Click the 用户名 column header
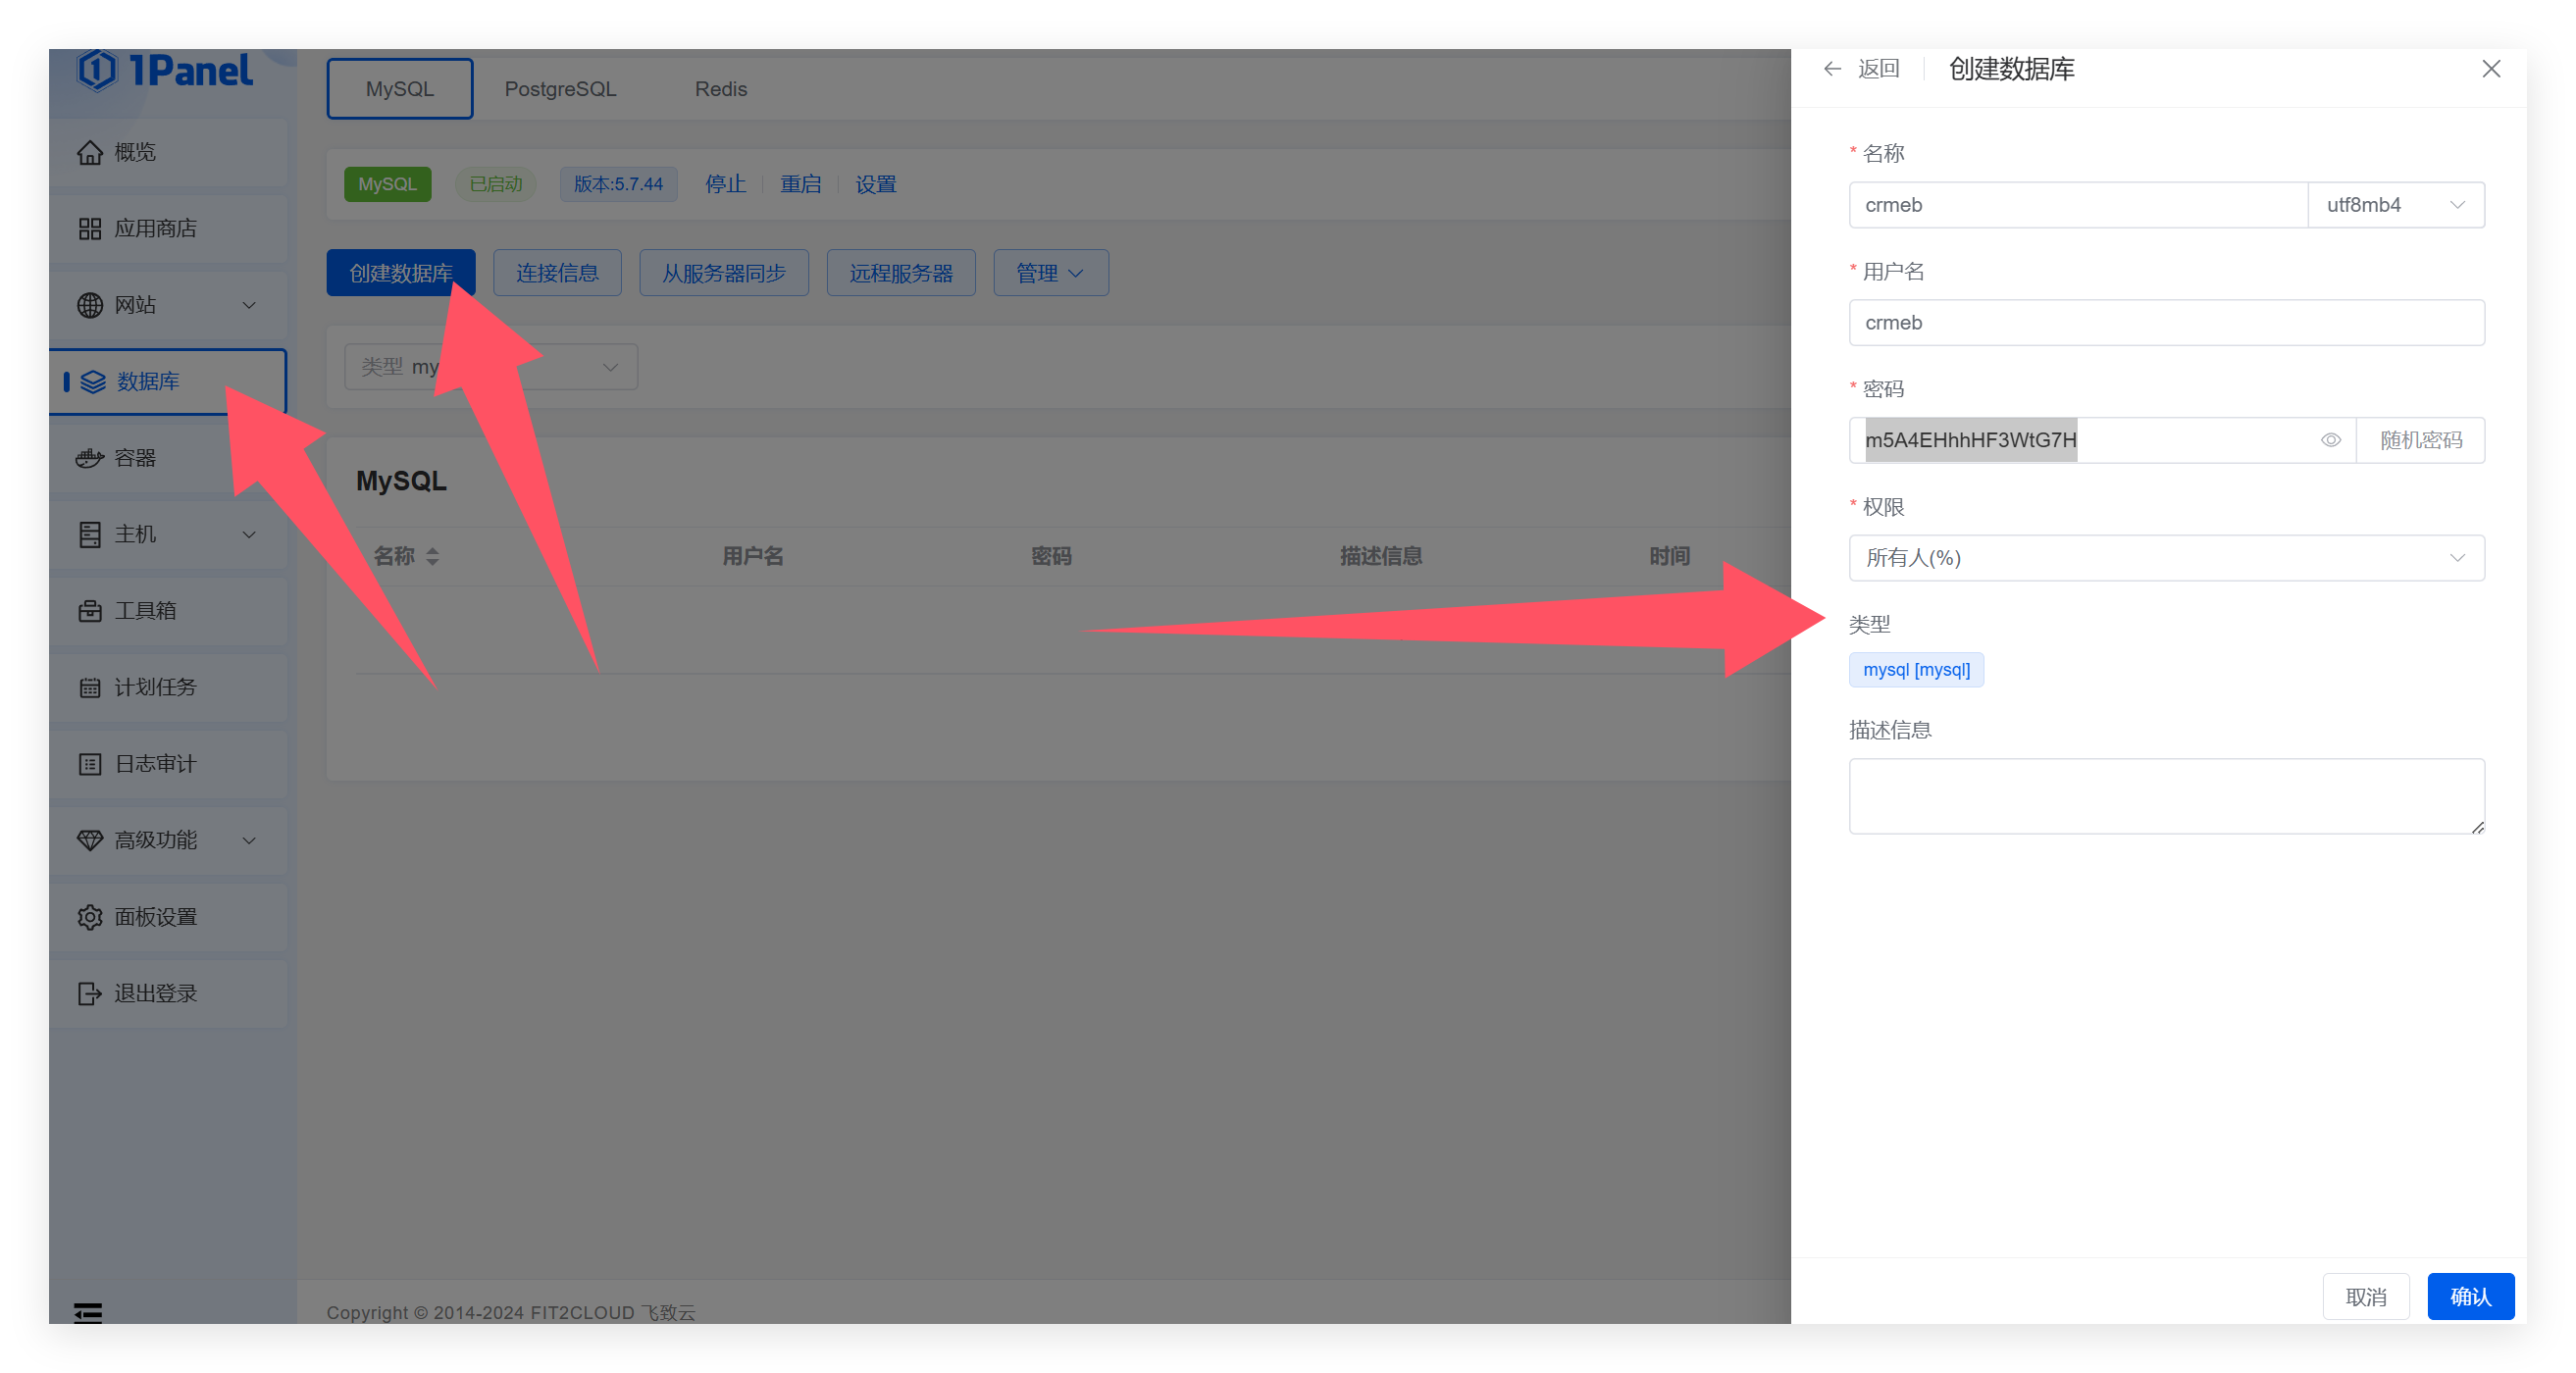The width and height of the screenshot is (2576, 1373). [753, 557]
